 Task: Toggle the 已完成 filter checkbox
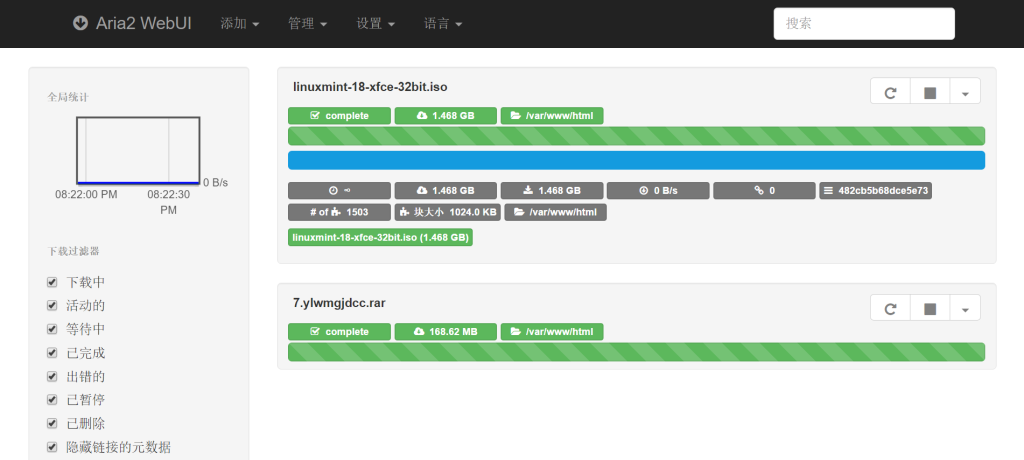52,353
